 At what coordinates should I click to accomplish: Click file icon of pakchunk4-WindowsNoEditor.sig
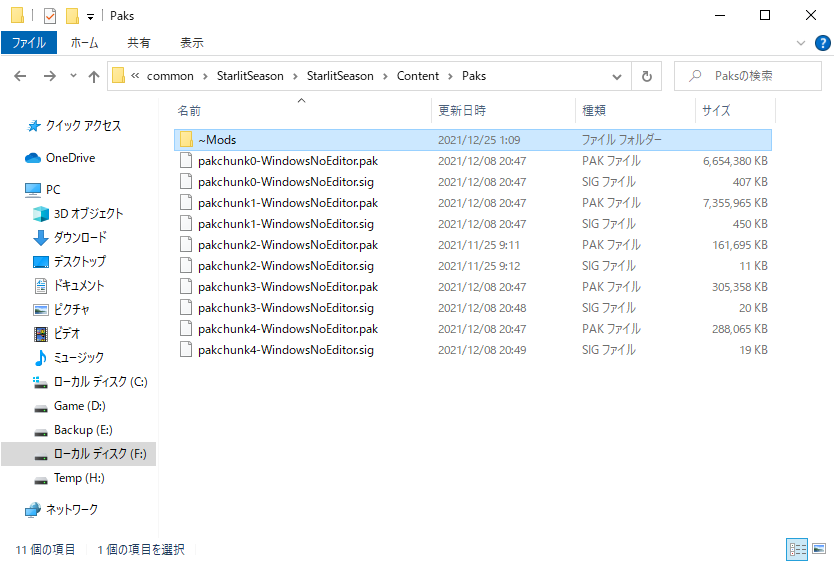pos(186,350)
